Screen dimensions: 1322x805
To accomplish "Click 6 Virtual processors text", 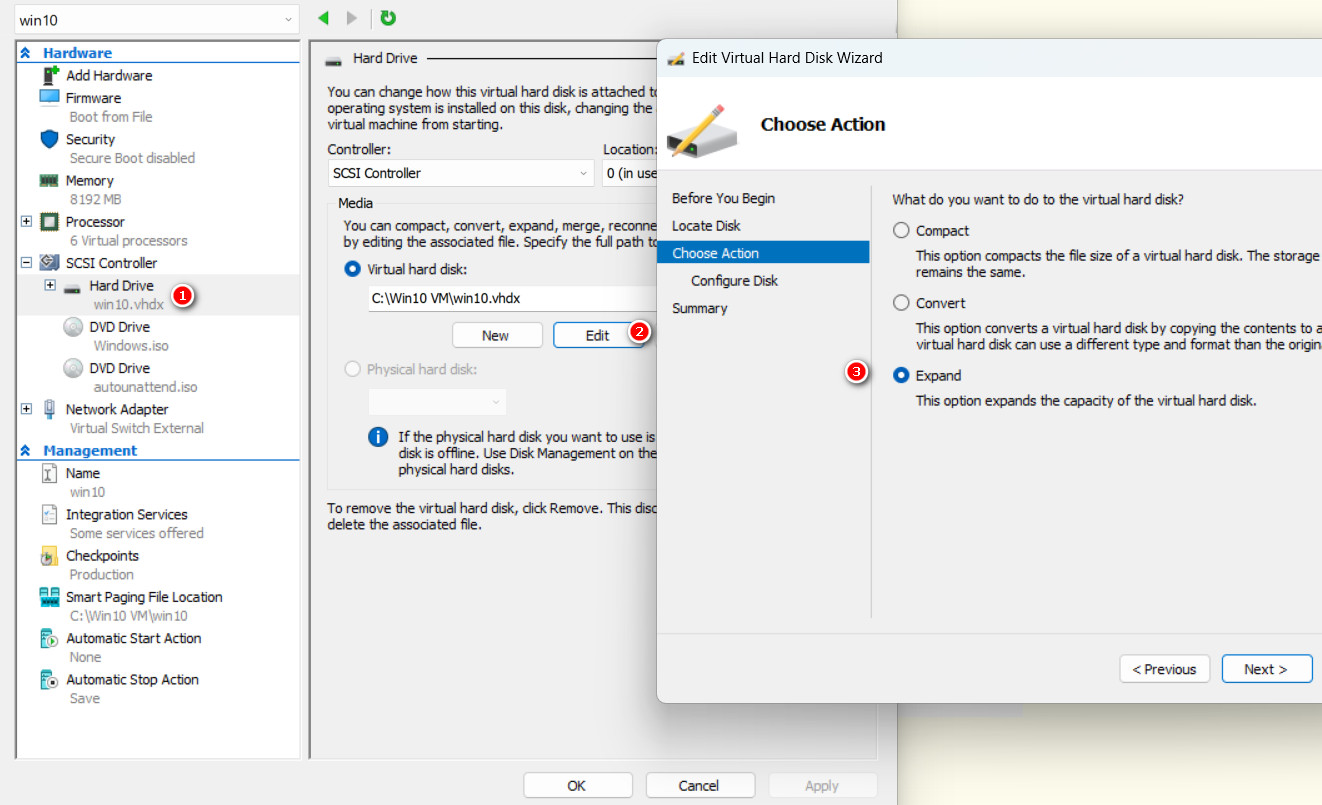I will click(x=128, y=240).
